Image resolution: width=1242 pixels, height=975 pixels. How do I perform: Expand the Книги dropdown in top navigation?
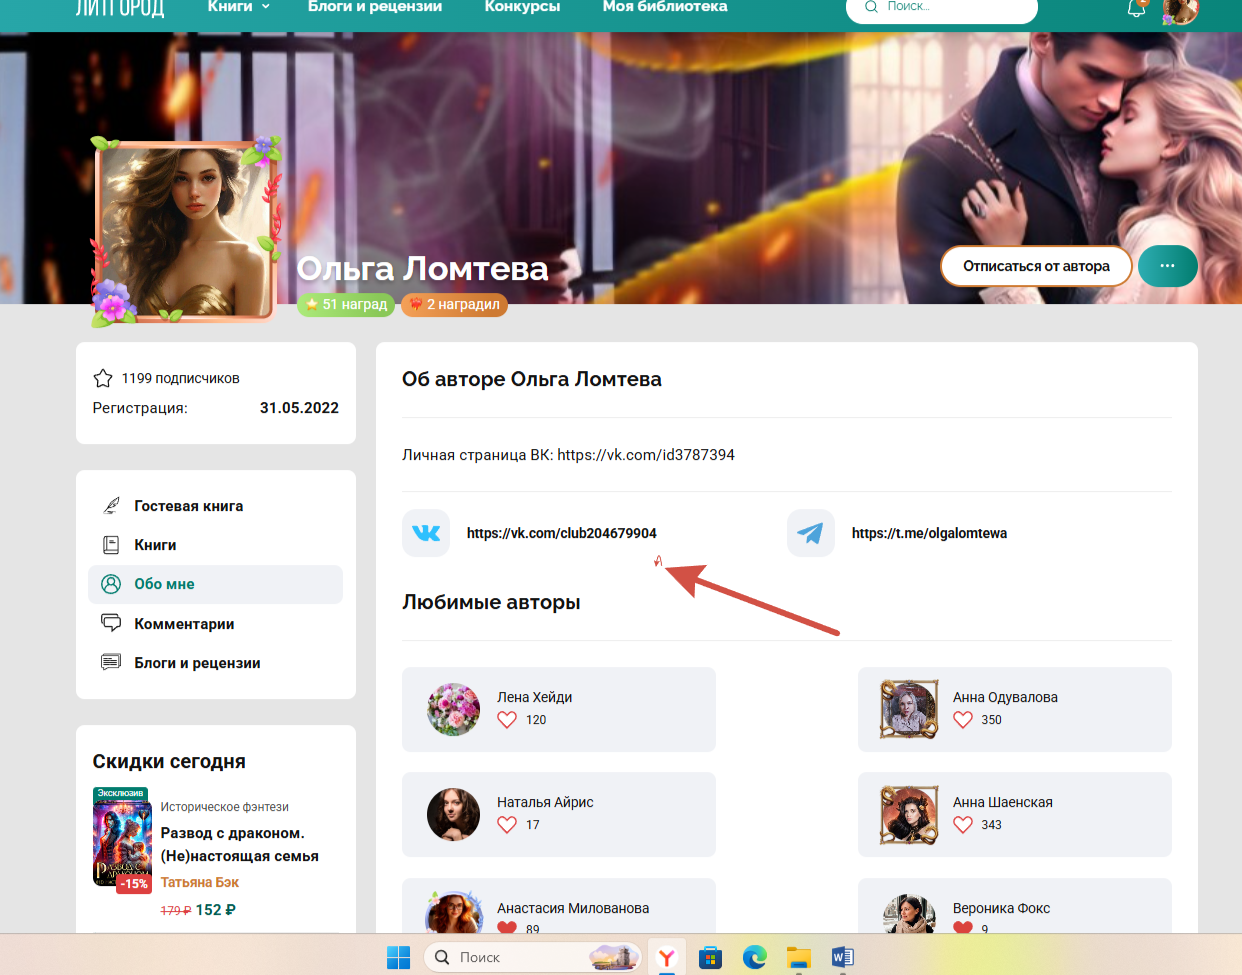point(239,7)
